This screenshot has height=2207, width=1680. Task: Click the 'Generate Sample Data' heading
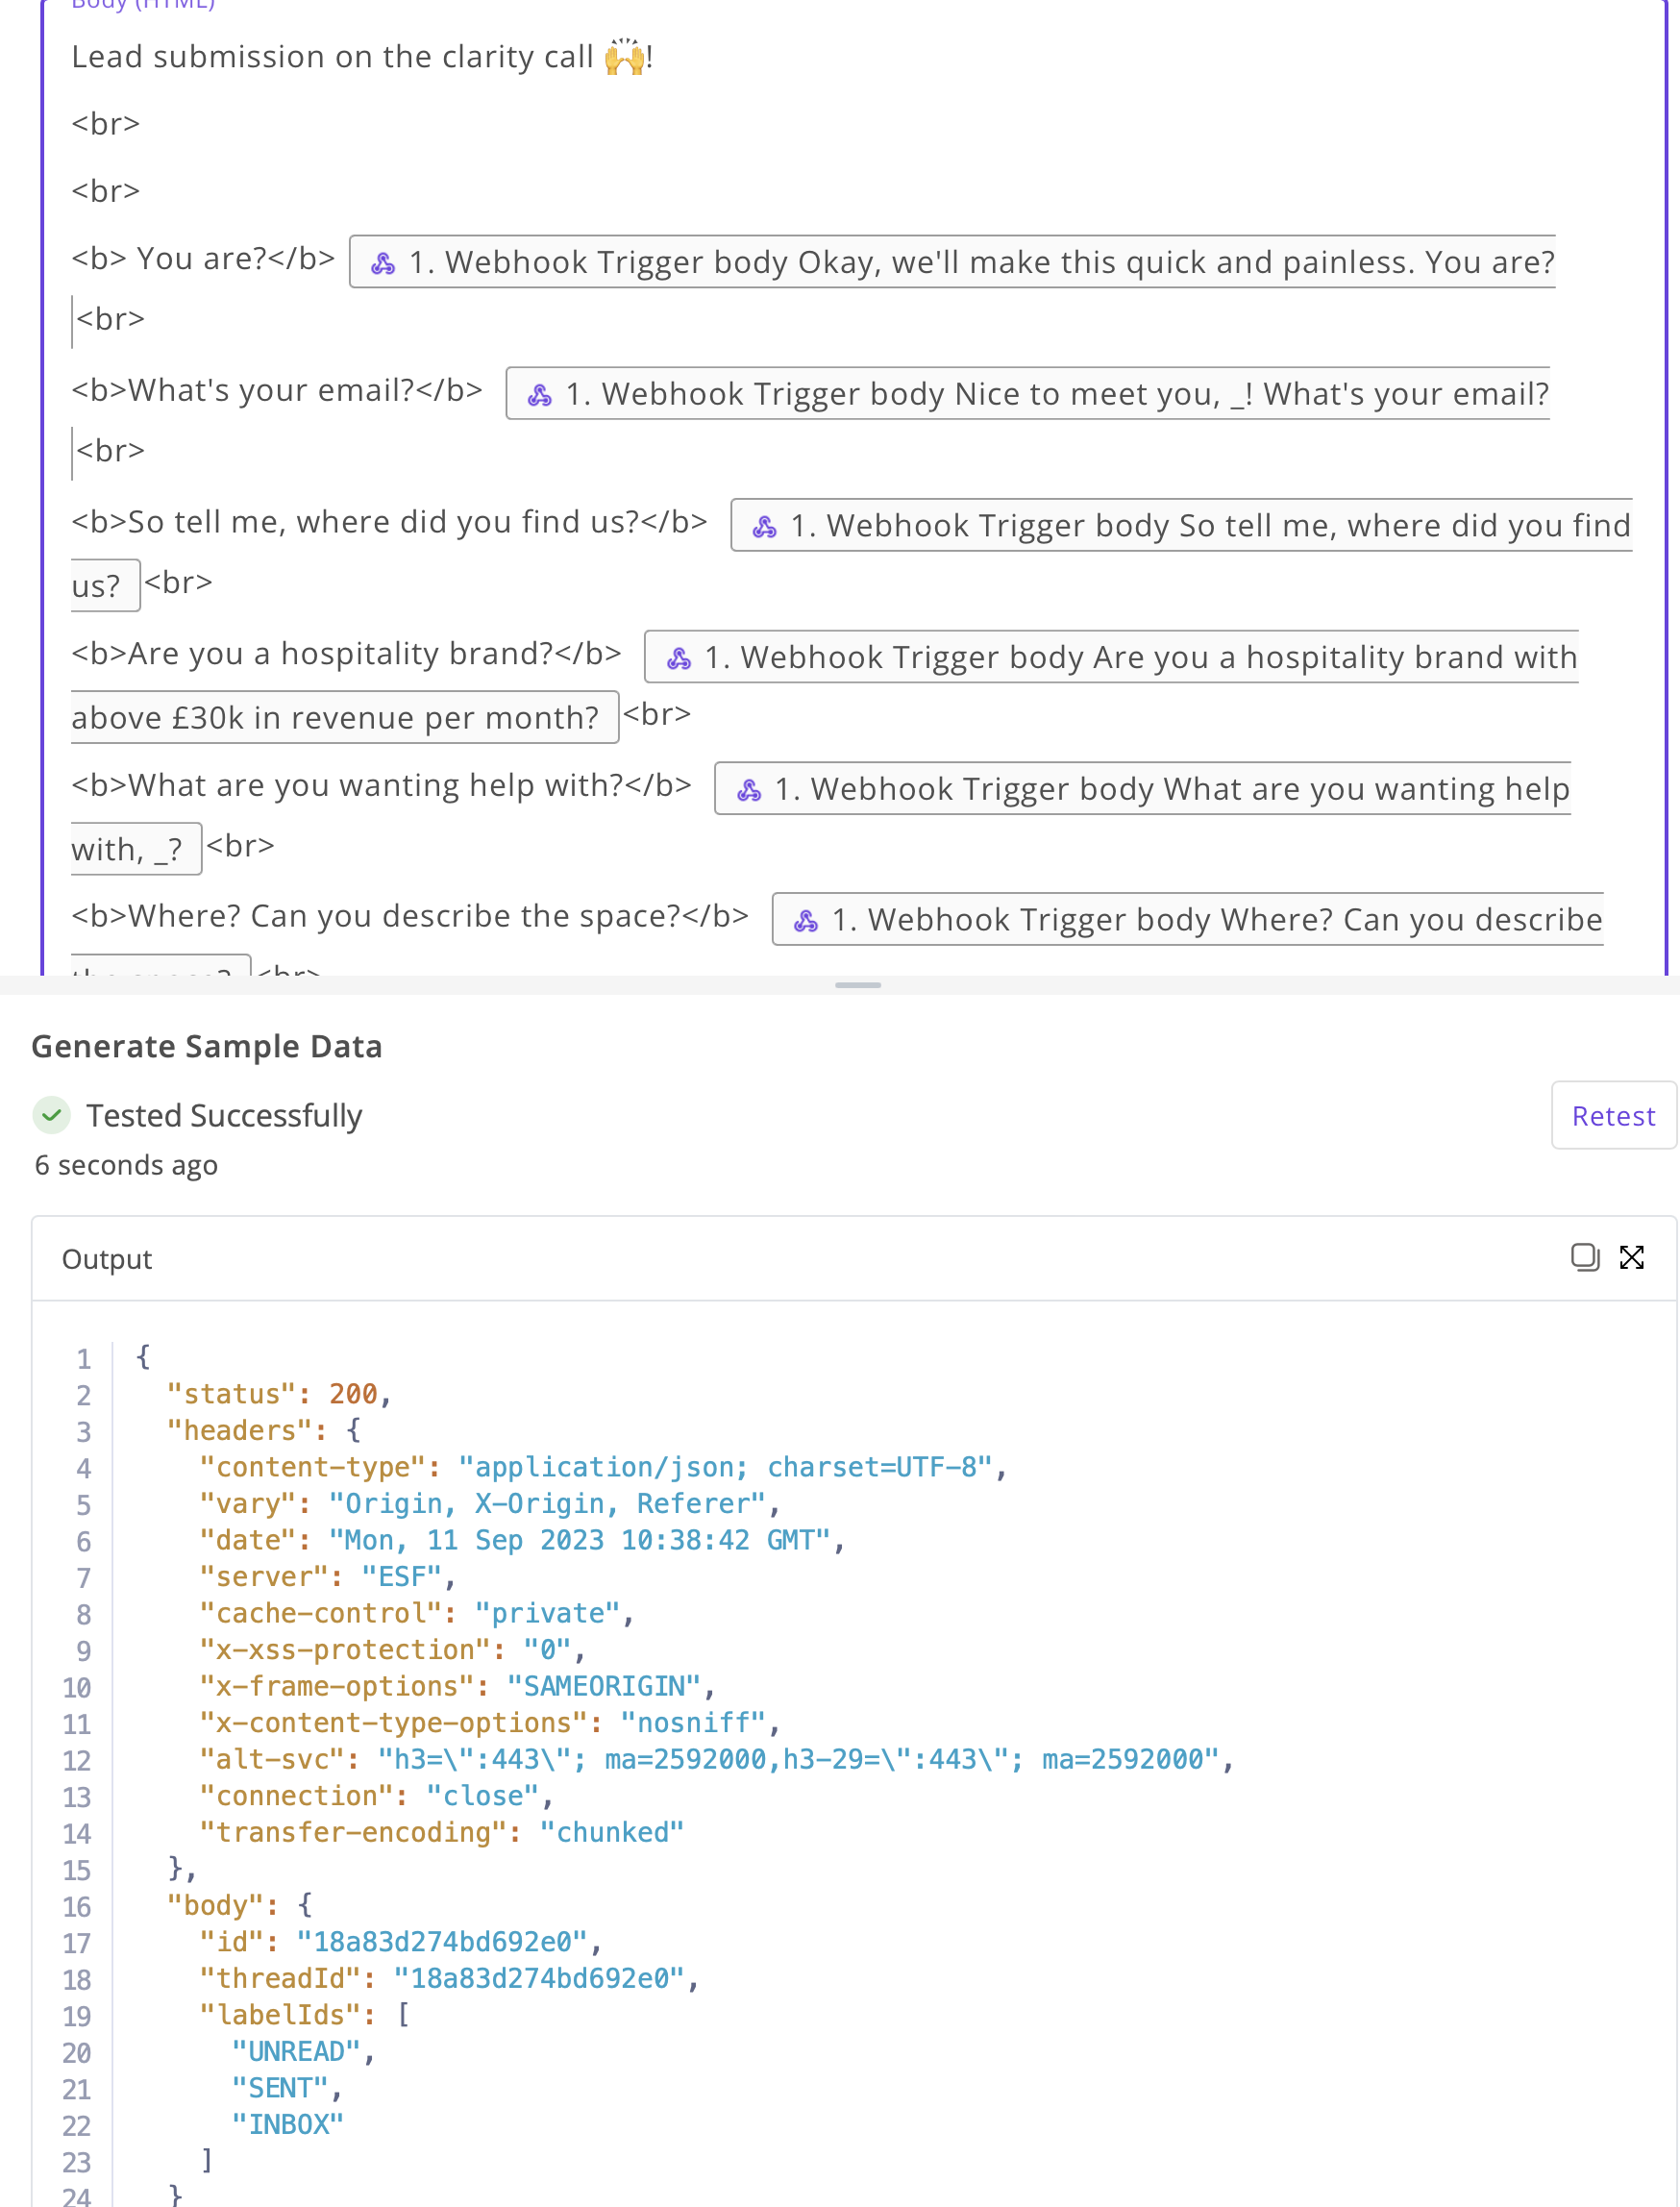(207, 1046)
